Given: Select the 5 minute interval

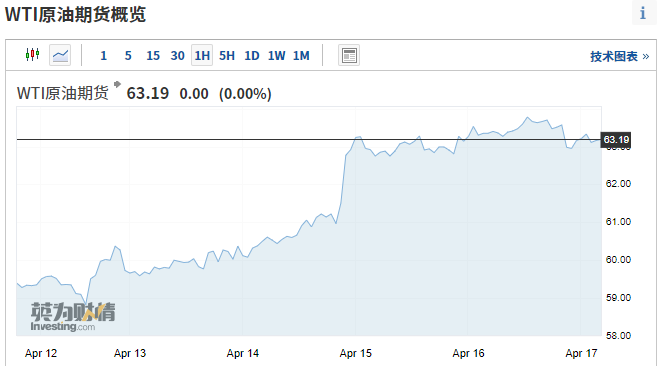Looking at the screenshot, I should coord(128,56).
